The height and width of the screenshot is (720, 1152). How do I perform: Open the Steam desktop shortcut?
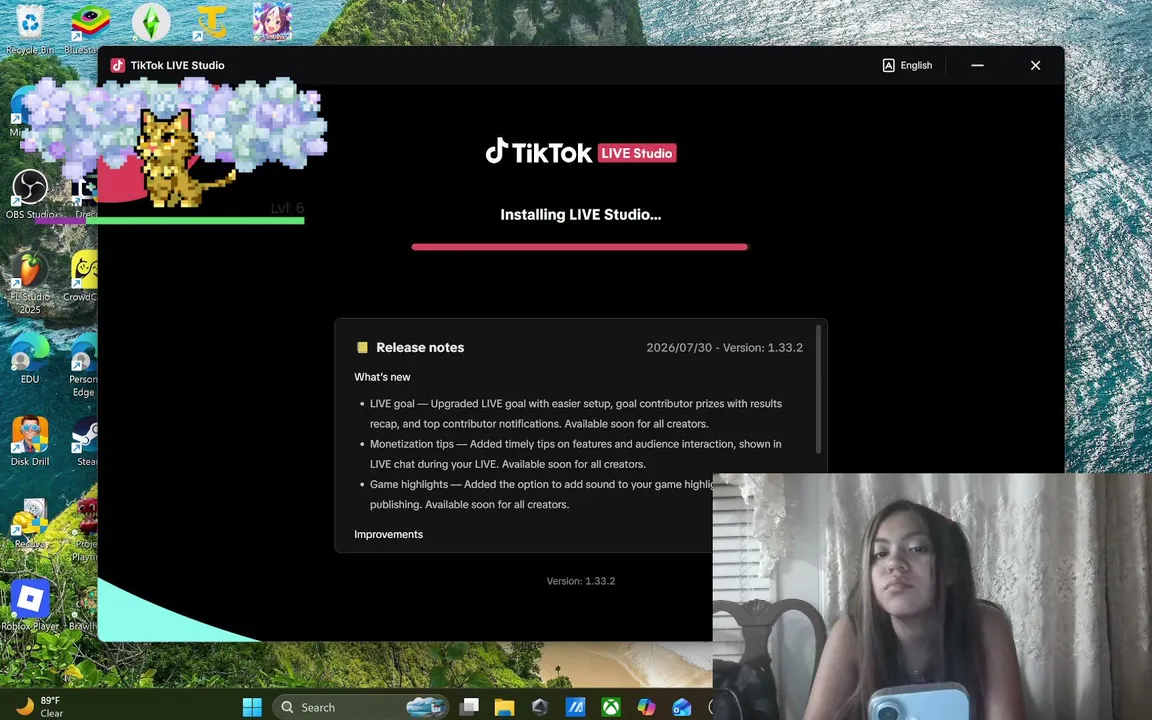click(x=85, y=442)
